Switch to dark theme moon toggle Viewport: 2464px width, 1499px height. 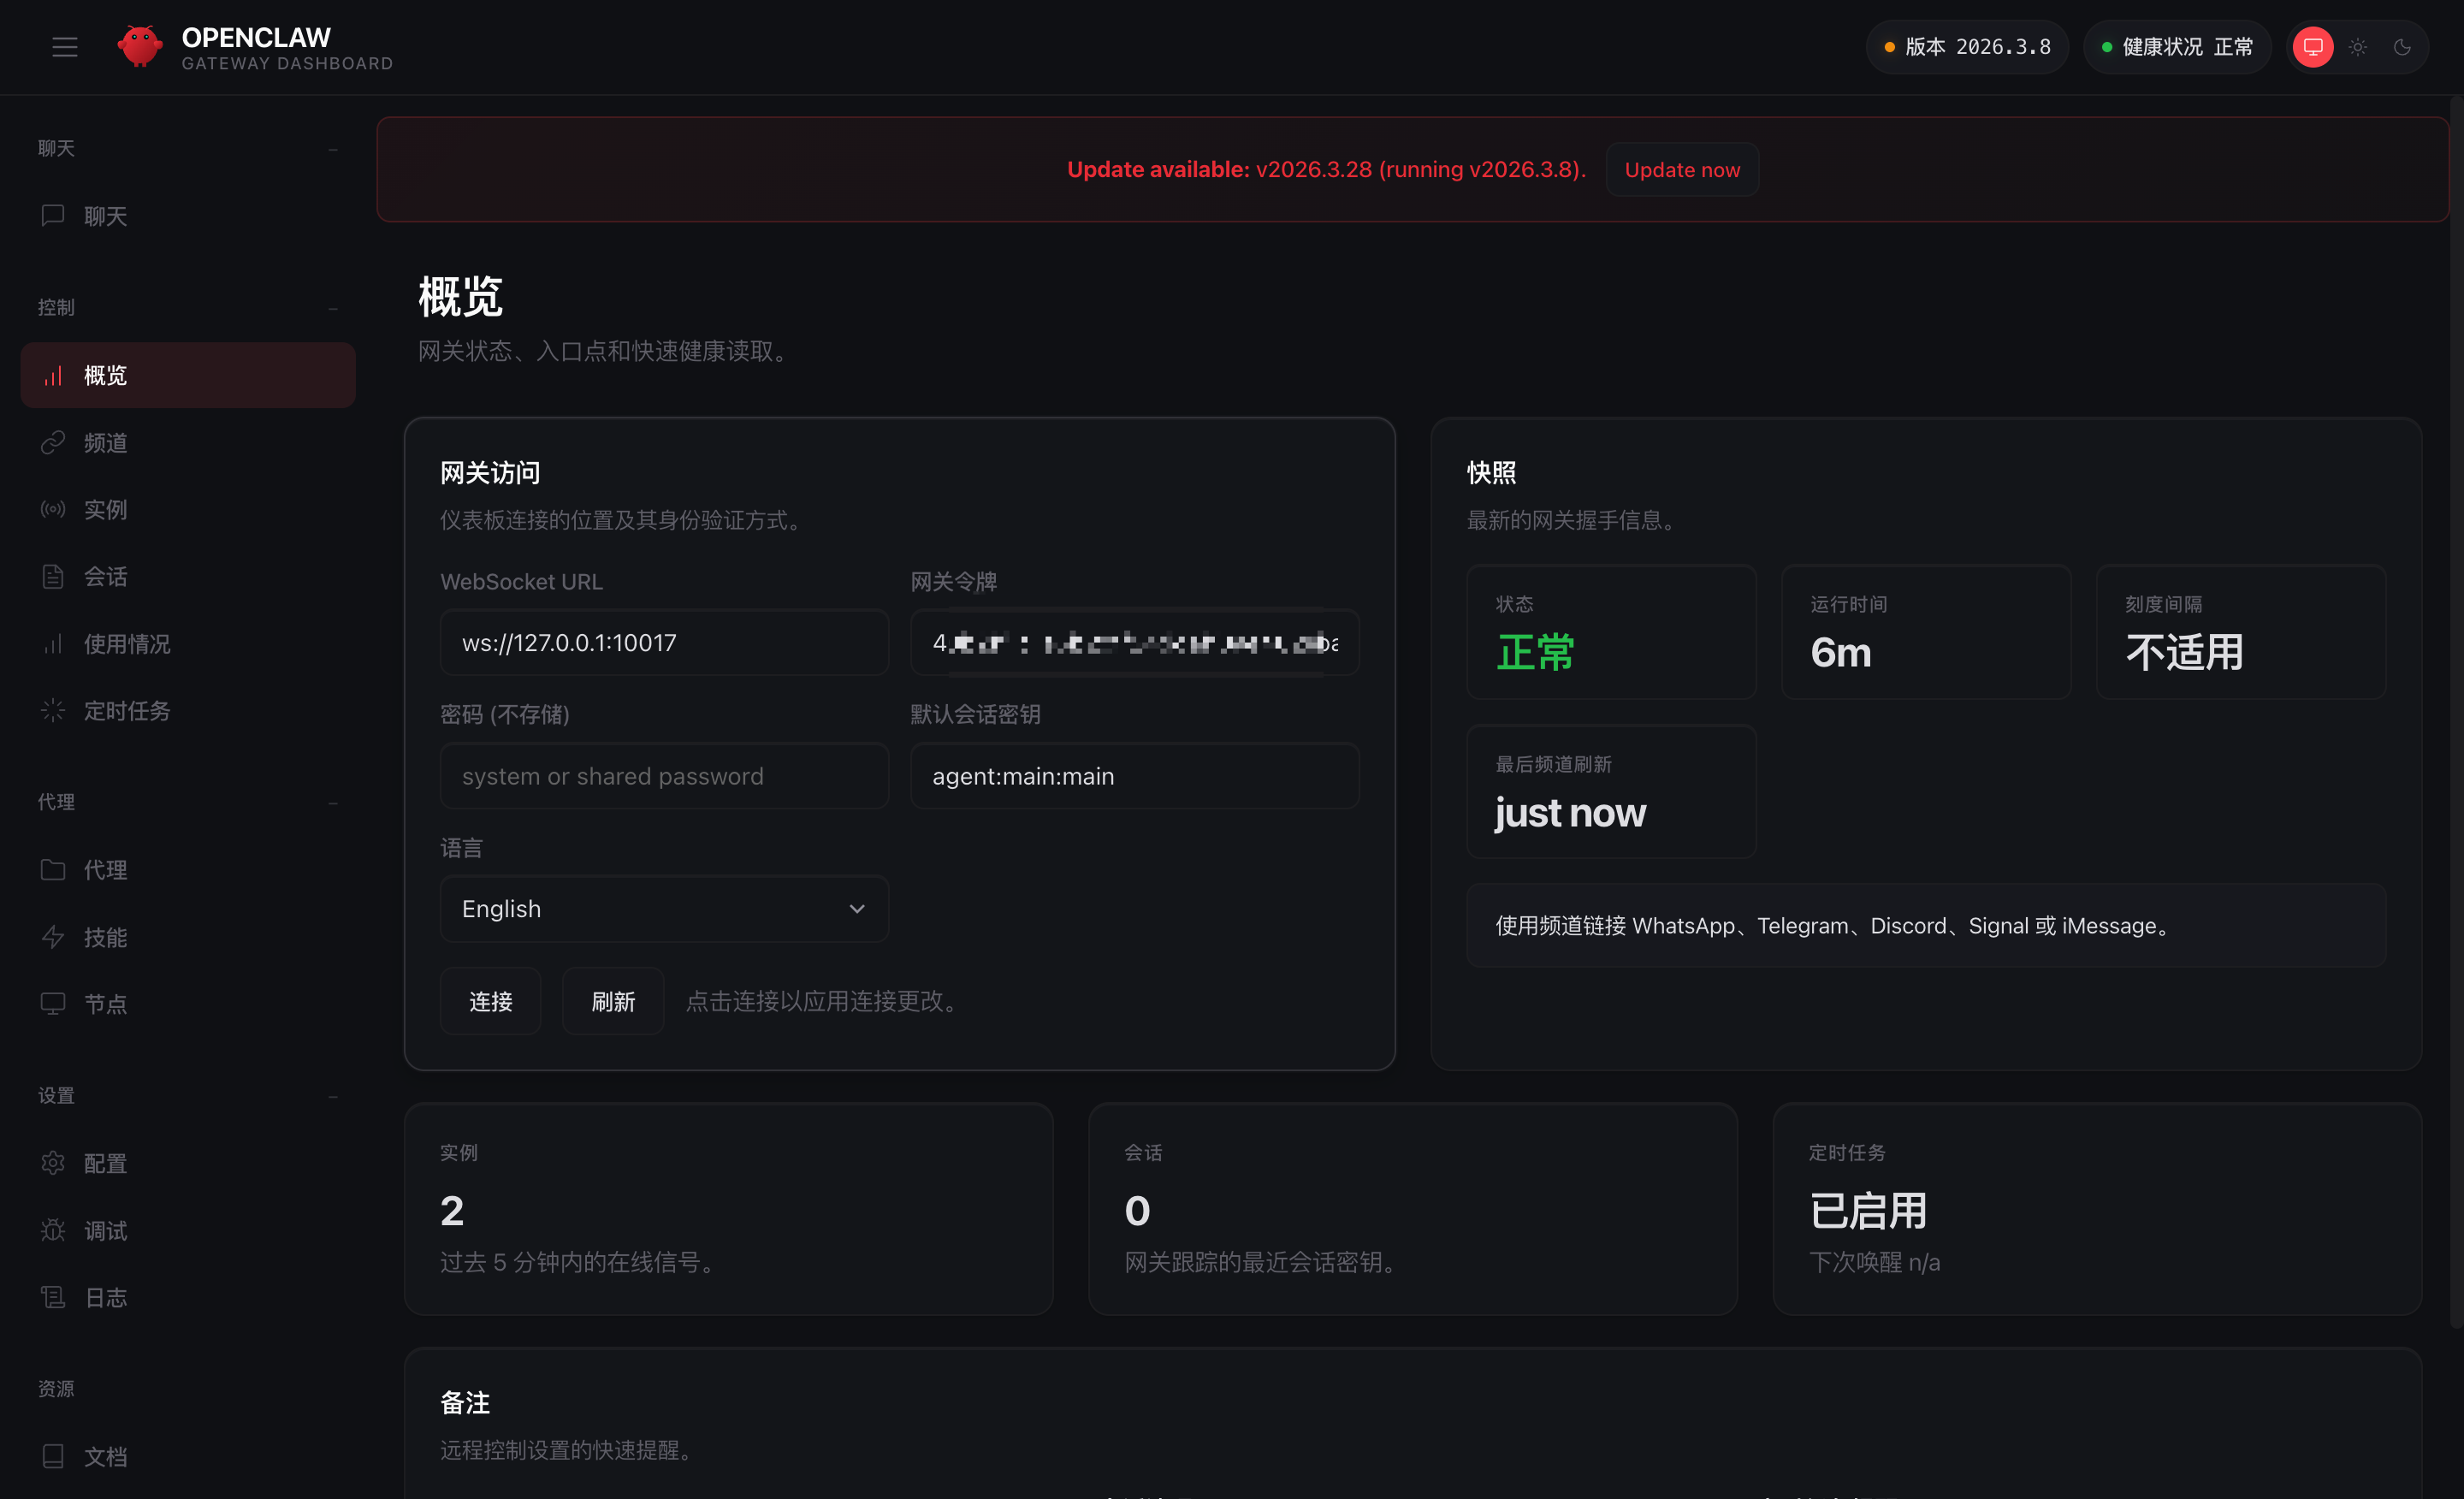coord(2402,47)
